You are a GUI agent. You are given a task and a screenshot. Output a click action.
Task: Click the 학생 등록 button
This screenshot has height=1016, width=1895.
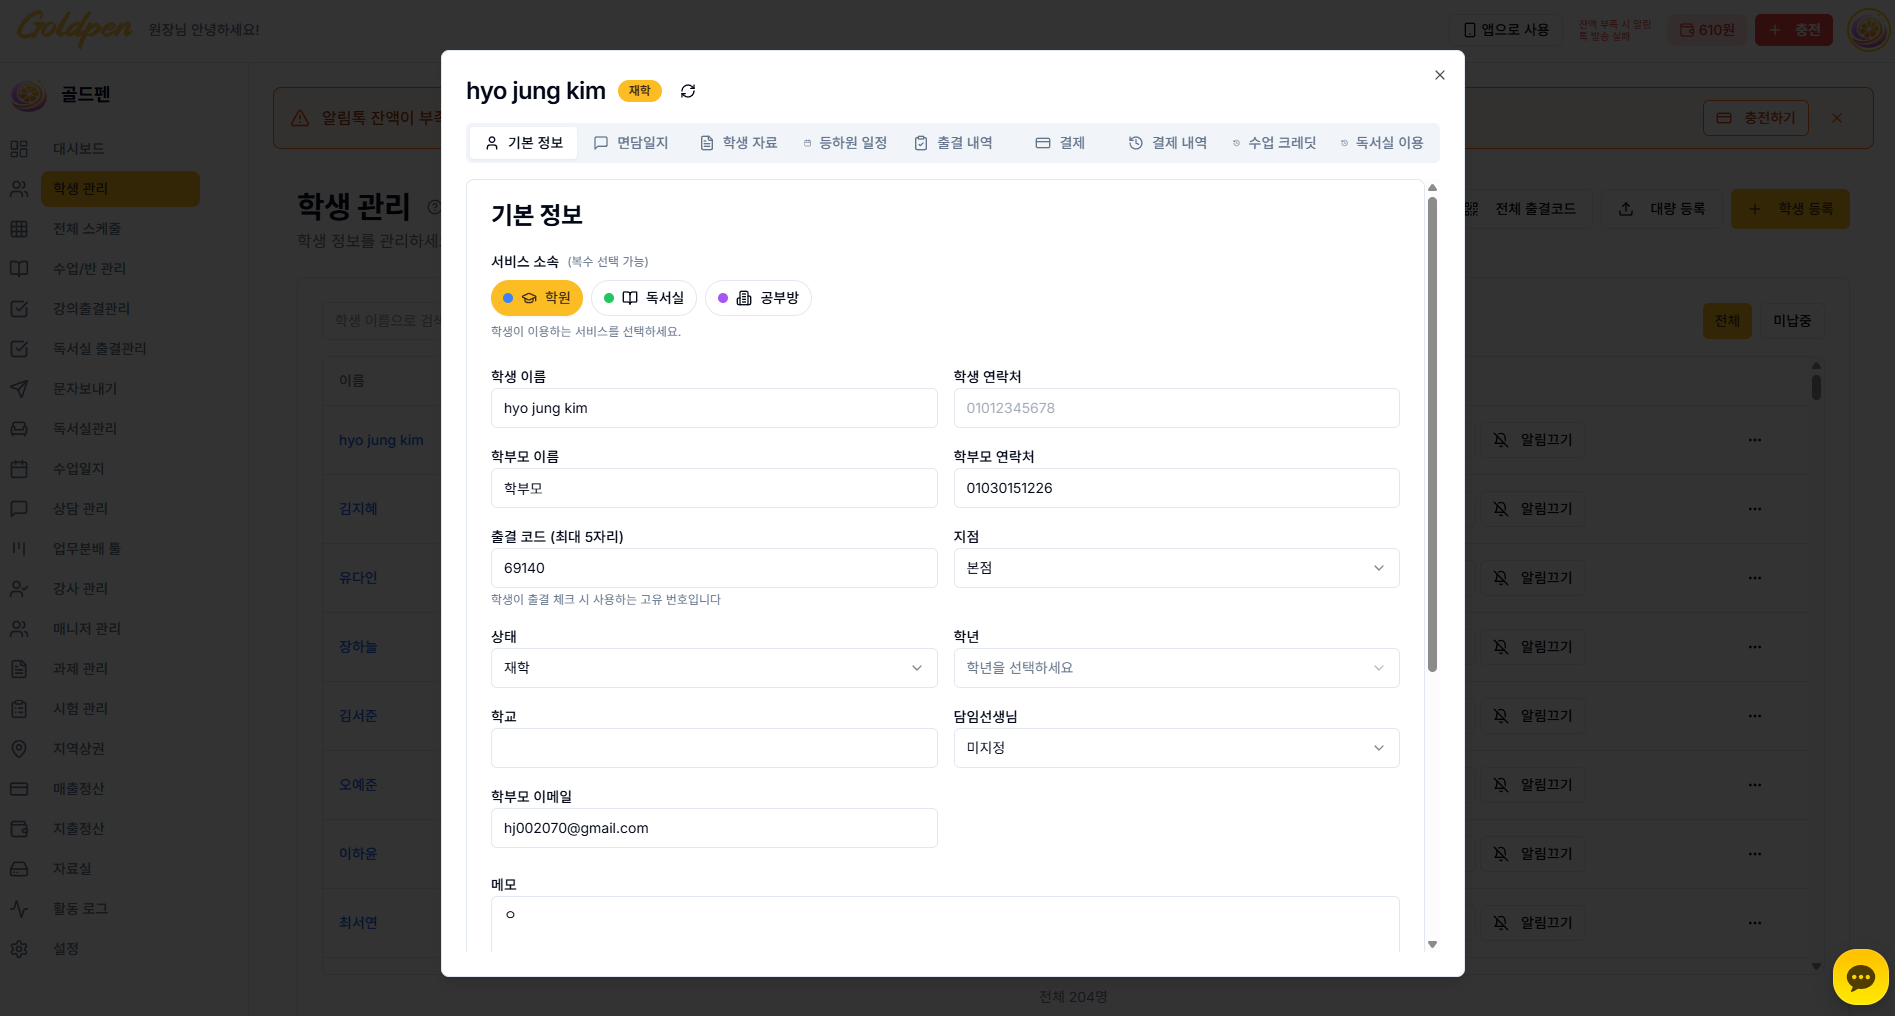1790,209
